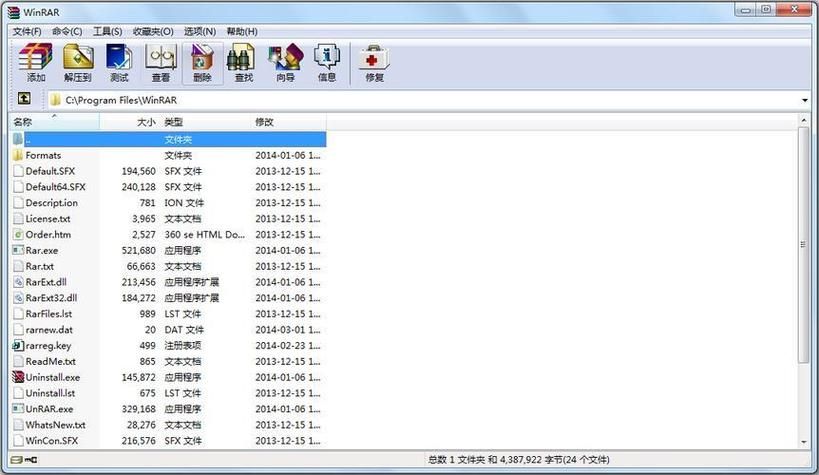
Task: Open the Favorites (收藏夹) menu
Action: click(x=153, y=32)
